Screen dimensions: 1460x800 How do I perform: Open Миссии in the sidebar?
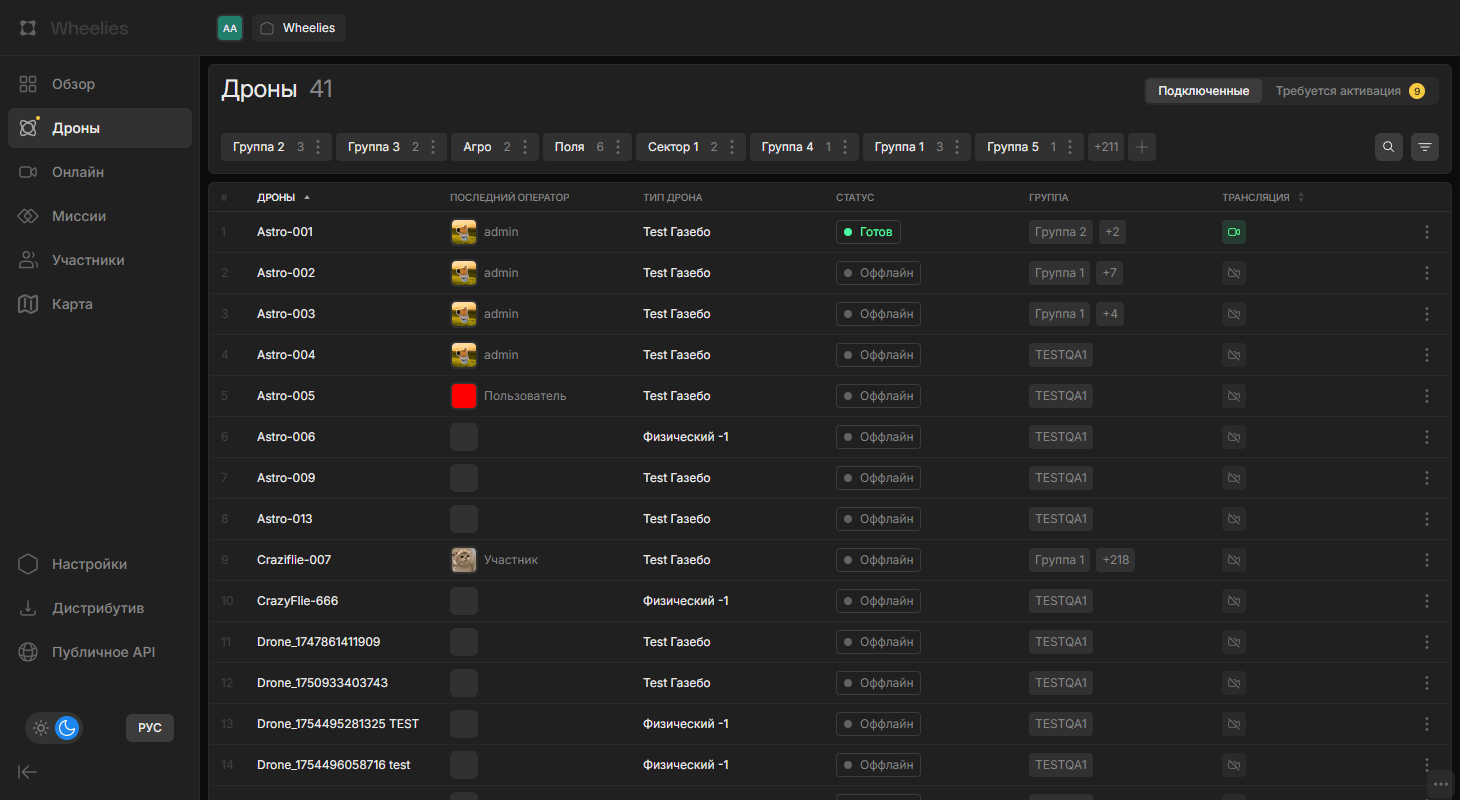(x=79, y=216)
